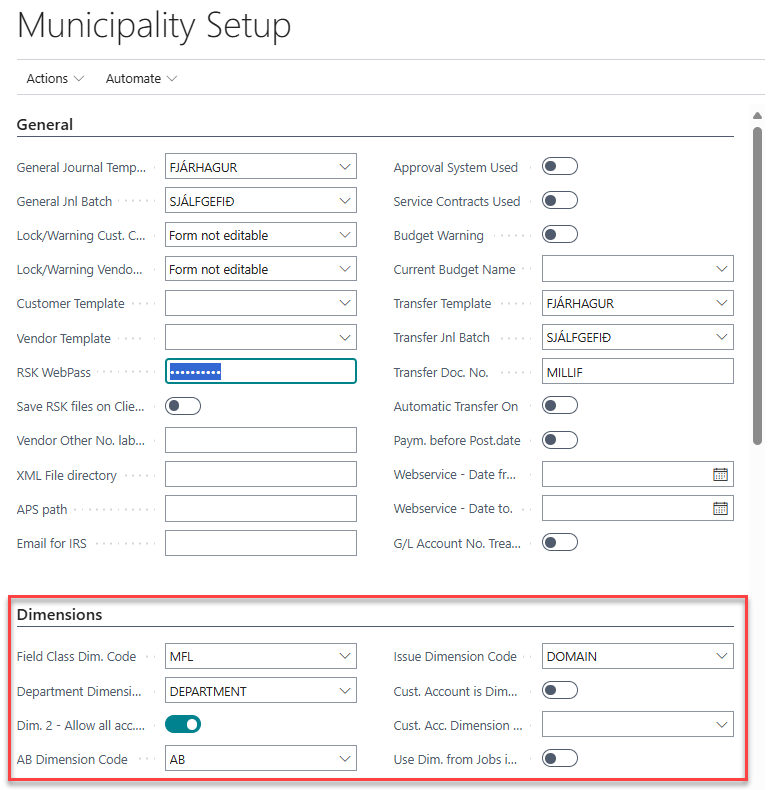The height and width of the screenshot is (790, 777).
Task: Enable the Budget Warning switch
Action: 559,235
